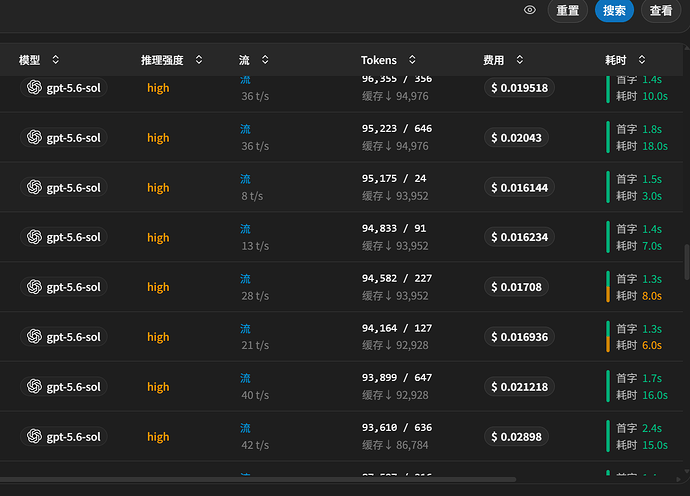Viewport: 690px width, 496px height.
Task: Click the 查看 view button
Action: tap(661, 10)
